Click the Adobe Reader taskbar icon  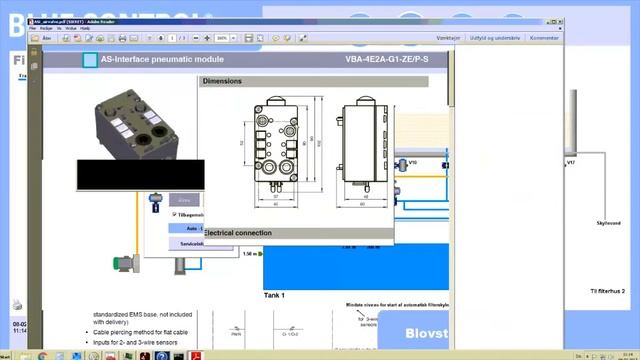click(196, 356)
